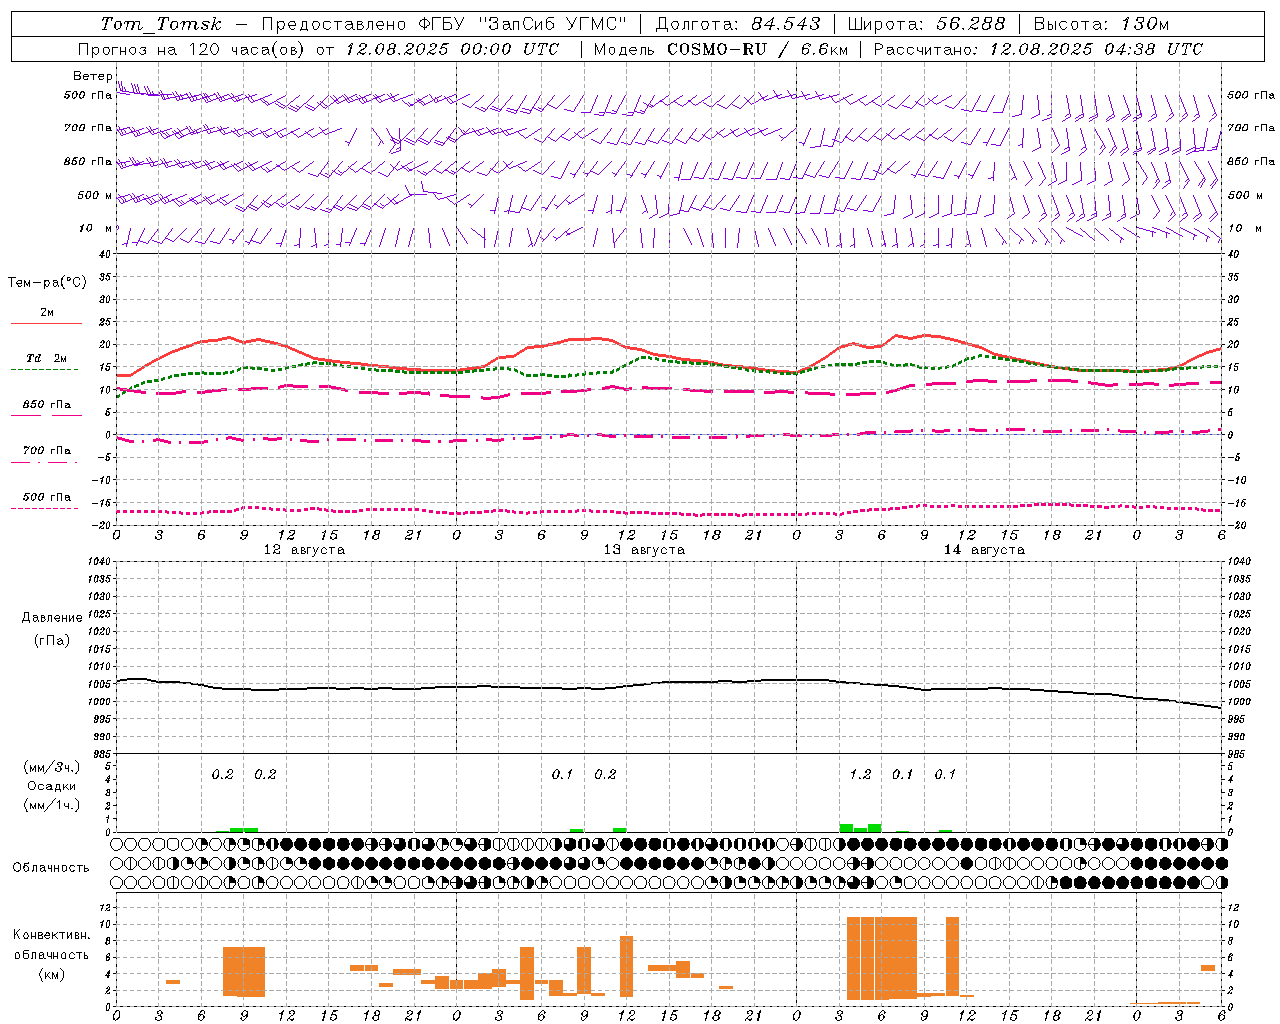The height and width of the screenshot is (1024, 1280).
Task: Click the 1.2 precipitation value
Action: click(860, 774)
